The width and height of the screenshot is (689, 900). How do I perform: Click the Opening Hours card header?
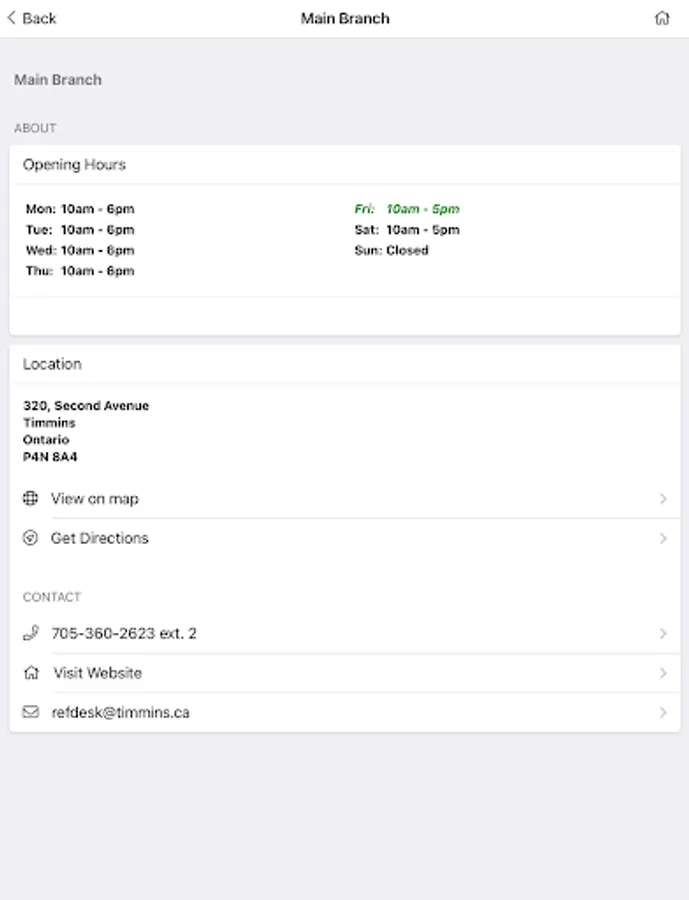point(75,165)
